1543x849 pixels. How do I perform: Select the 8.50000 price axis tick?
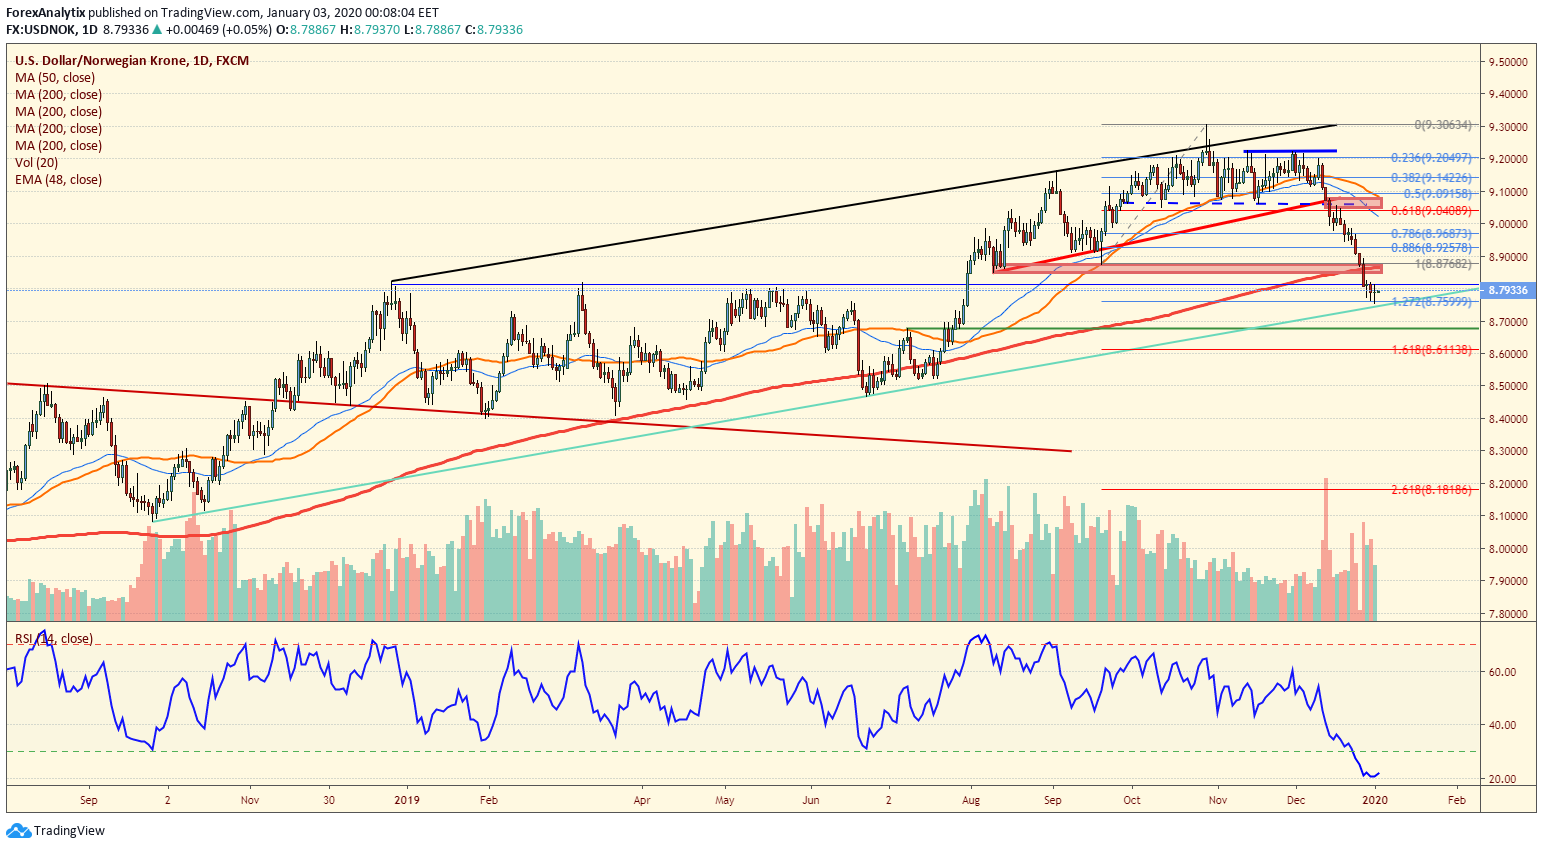pyautogui.click(x=1507, y=386)
